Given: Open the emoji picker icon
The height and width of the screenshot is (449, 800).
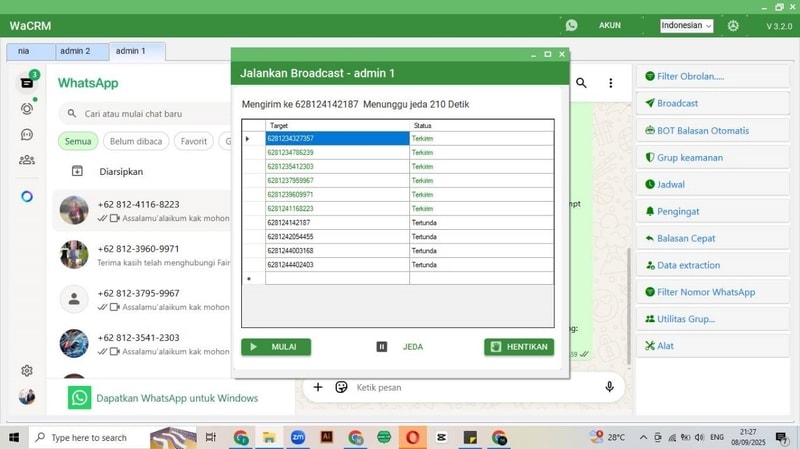Looking at the screenshot, I should click(341, 387).
